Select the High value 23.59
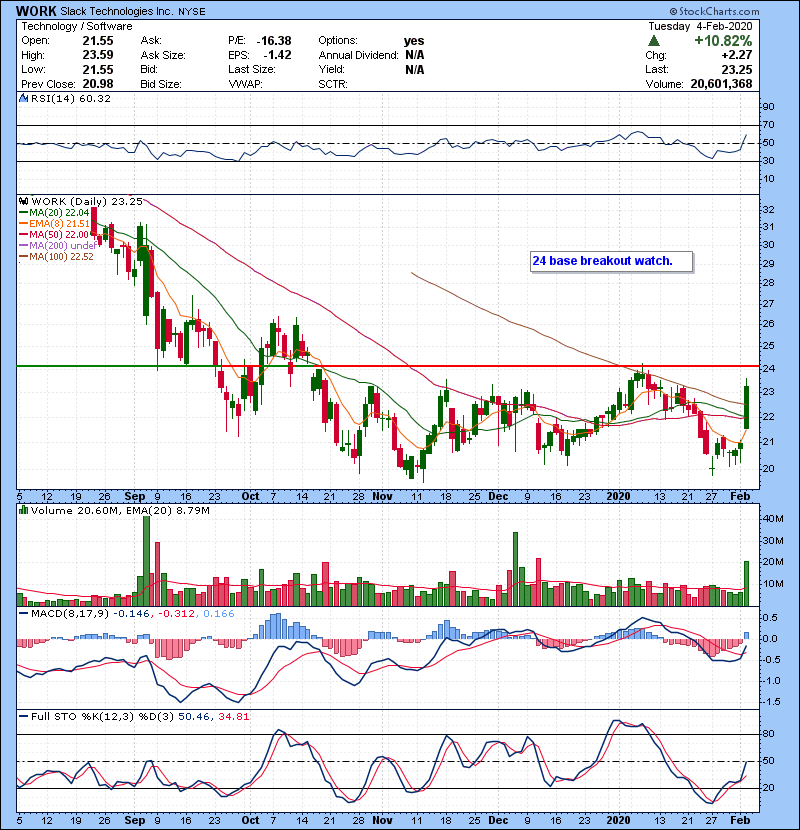 [98, 55]
